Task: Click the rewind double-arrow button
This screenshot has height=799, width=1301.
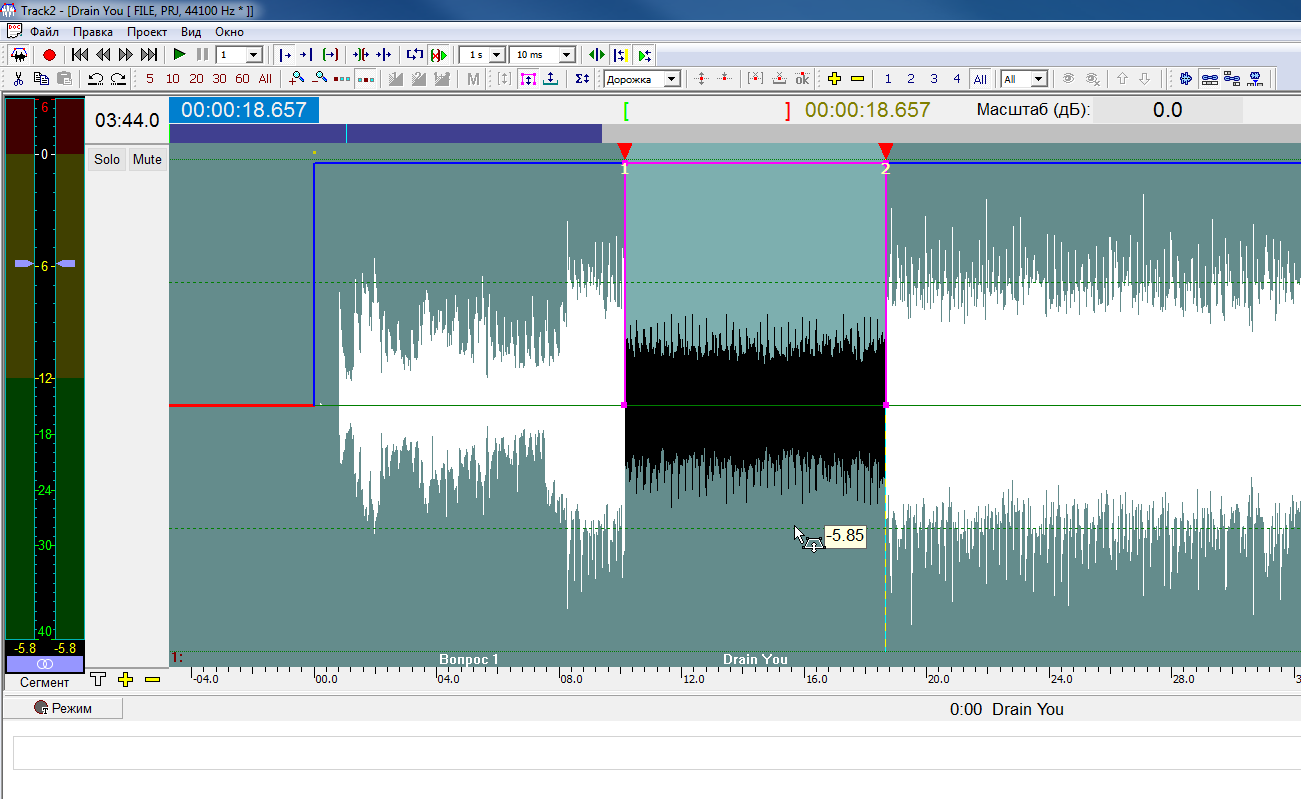Action: pos(103,55)
